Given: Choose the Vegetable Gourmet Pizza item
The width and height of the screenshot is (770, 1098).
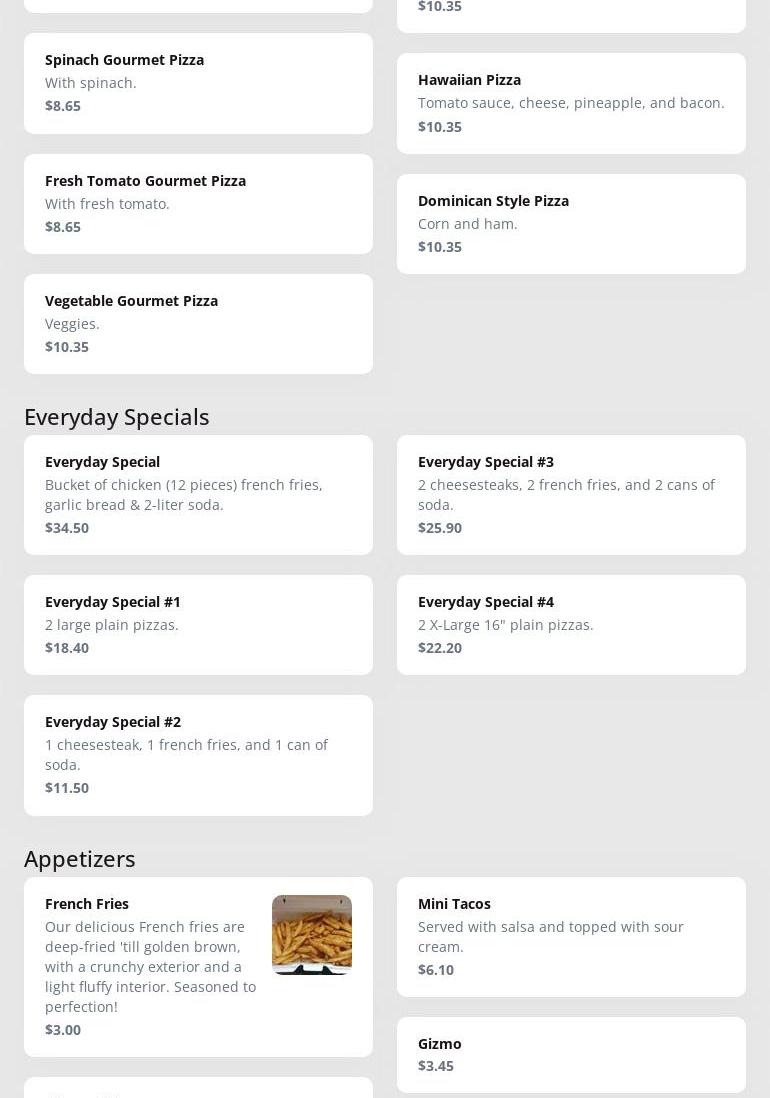Looking at the screenshot, I should 198,323.
